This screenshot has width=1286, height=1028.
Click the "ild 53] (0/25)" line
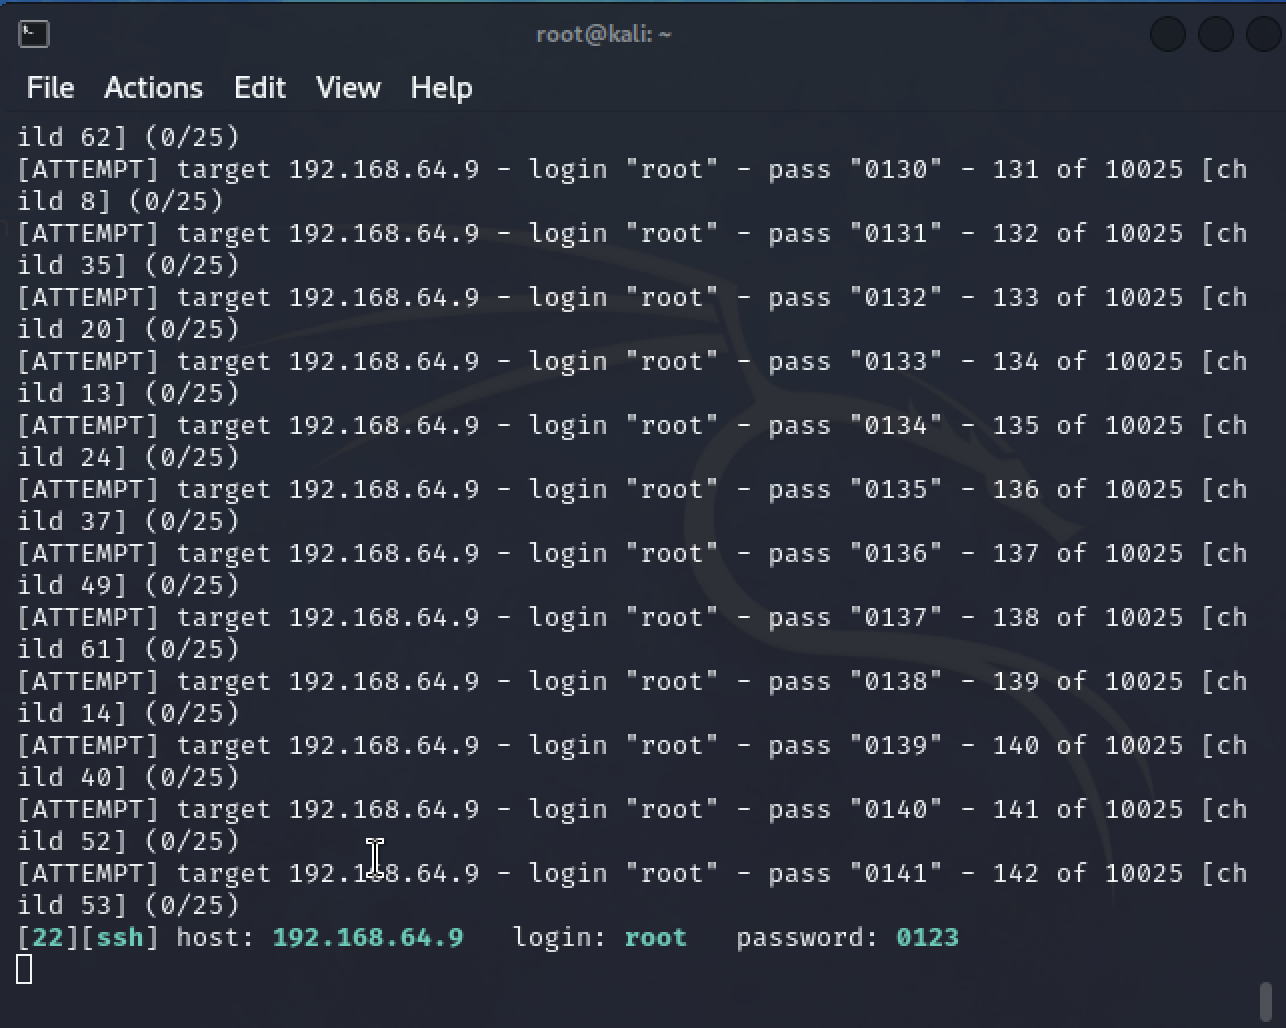point(129,905)
